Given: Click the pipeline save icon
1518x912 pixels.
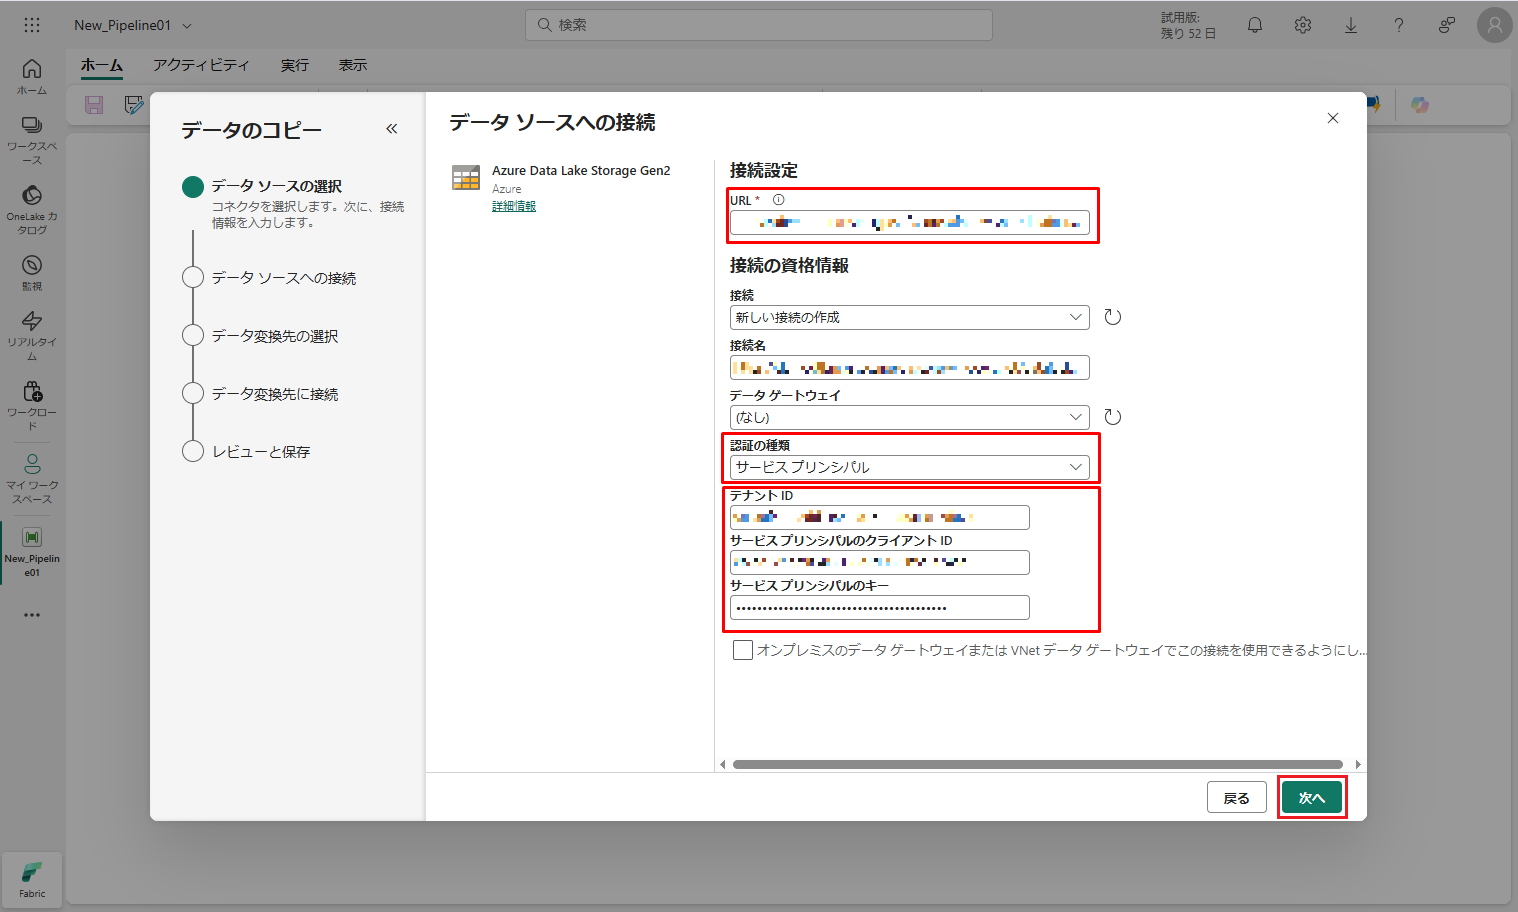Looking at the screenshot, I should click(x=94, y=105).
